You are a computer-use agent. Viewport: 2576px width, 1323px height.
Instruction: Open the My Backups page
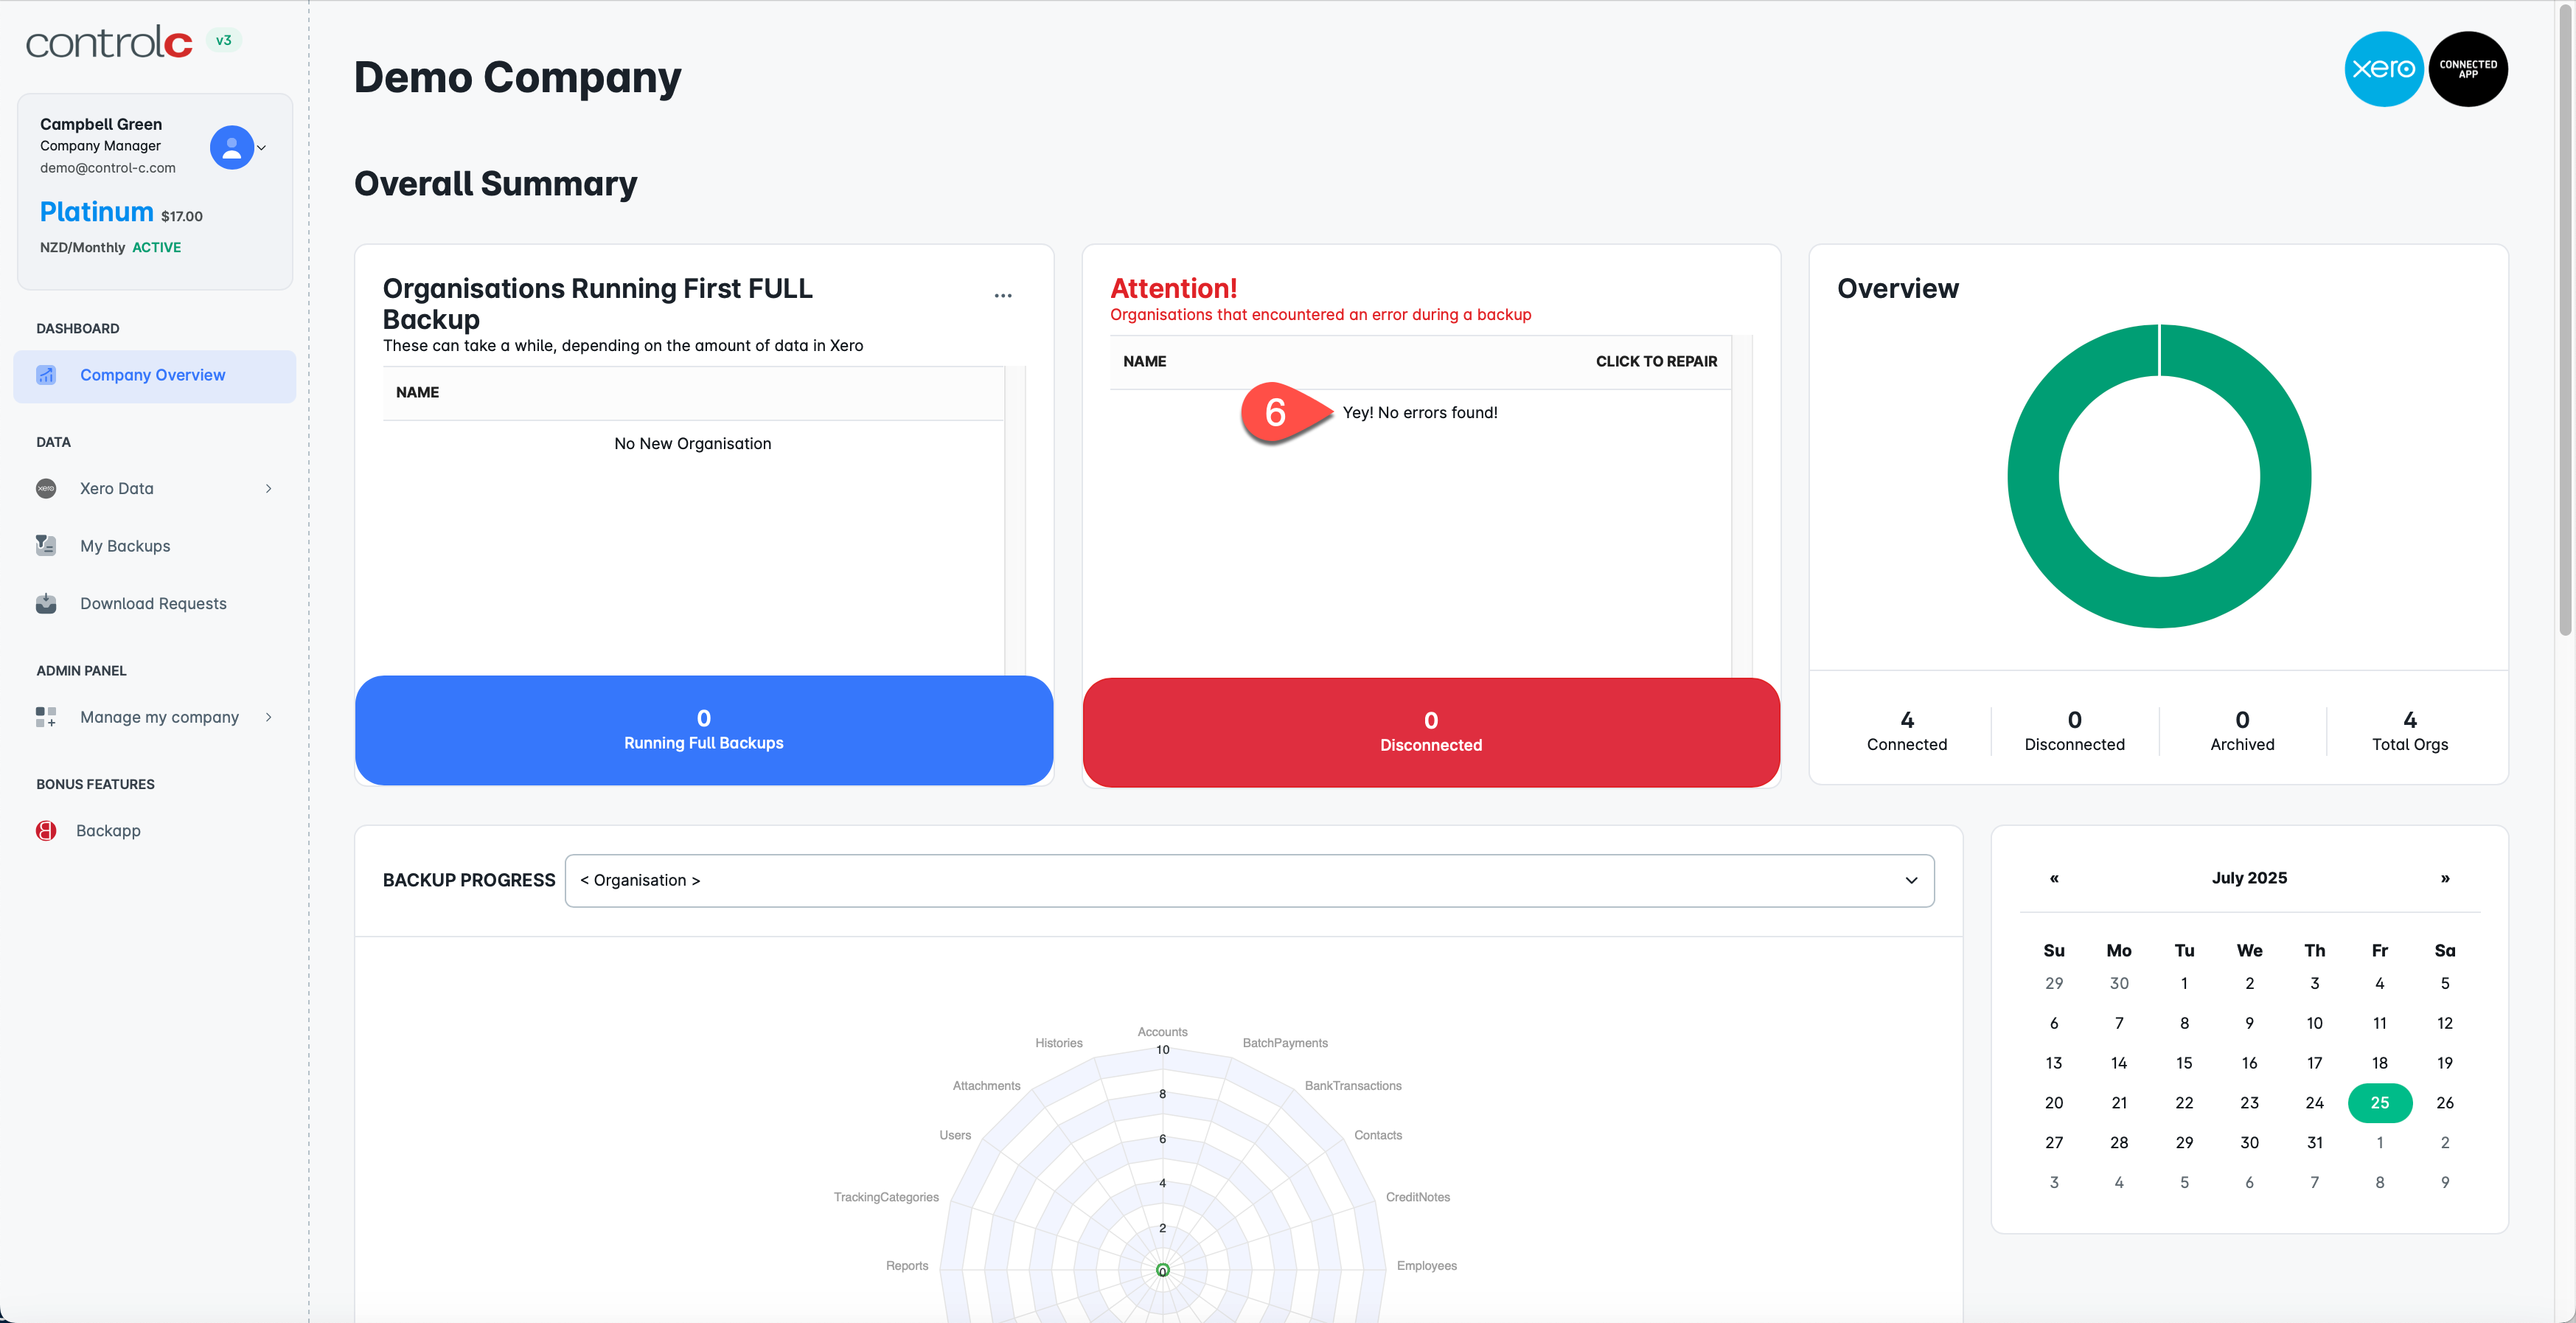[125, 546]
